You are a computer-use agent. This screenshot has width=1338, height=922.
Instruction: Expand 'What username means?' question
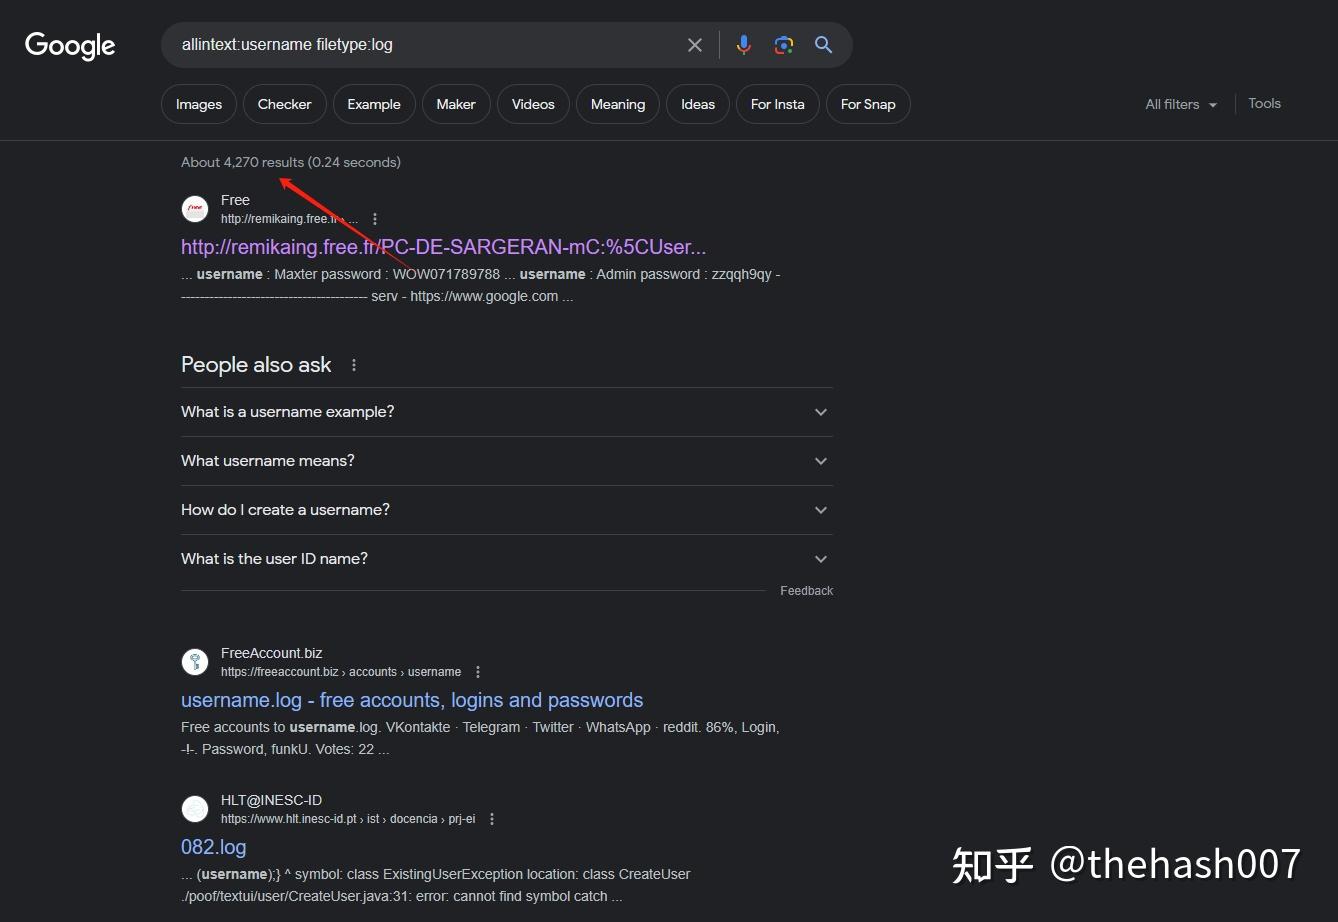tap(507, 461)
